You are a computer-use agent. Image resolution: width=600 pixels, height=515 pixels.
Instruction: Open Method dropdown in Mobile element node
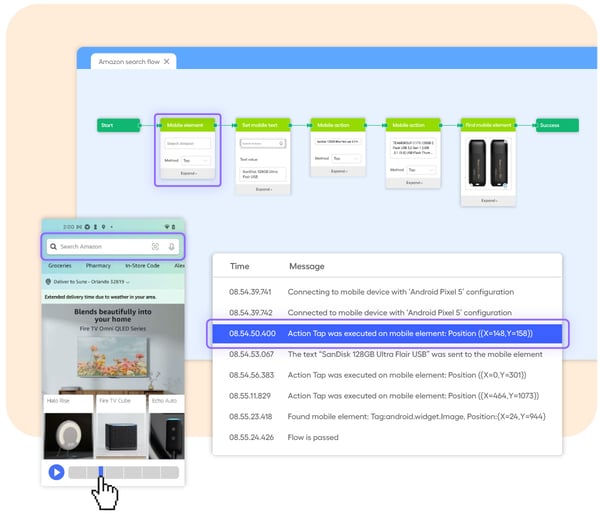pos(196,161)
